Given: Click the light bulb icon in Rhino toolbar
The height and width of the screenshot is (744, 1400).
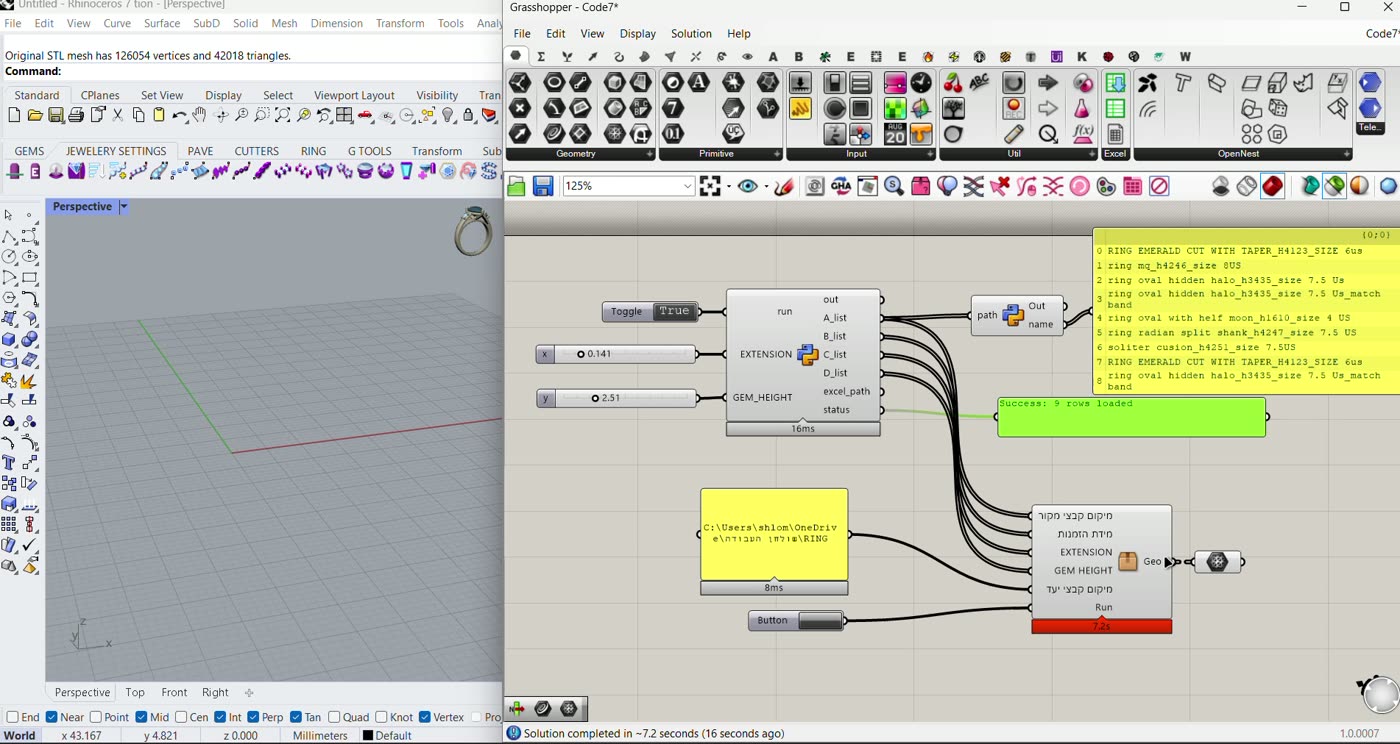Looking at the screenshot, I should pyautogui.click(x=448, y=116).
